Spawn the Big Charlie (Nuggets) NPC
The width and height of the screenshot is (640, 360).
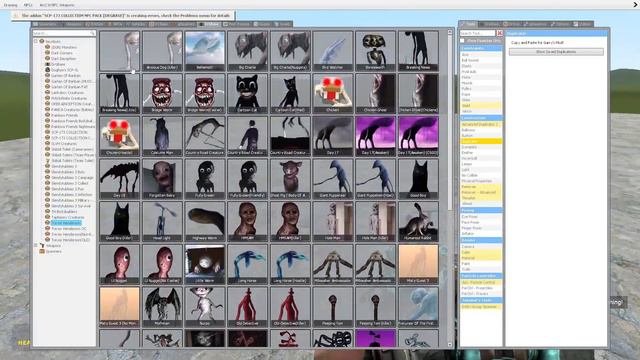pos(290,51)
